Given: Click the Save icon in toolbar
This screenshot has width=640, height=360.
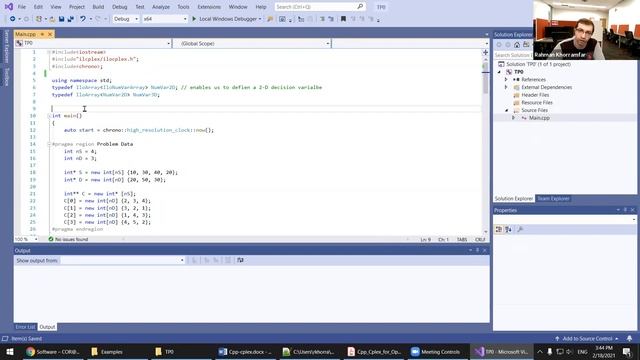Looking at the screenshot, I should 62,19.
